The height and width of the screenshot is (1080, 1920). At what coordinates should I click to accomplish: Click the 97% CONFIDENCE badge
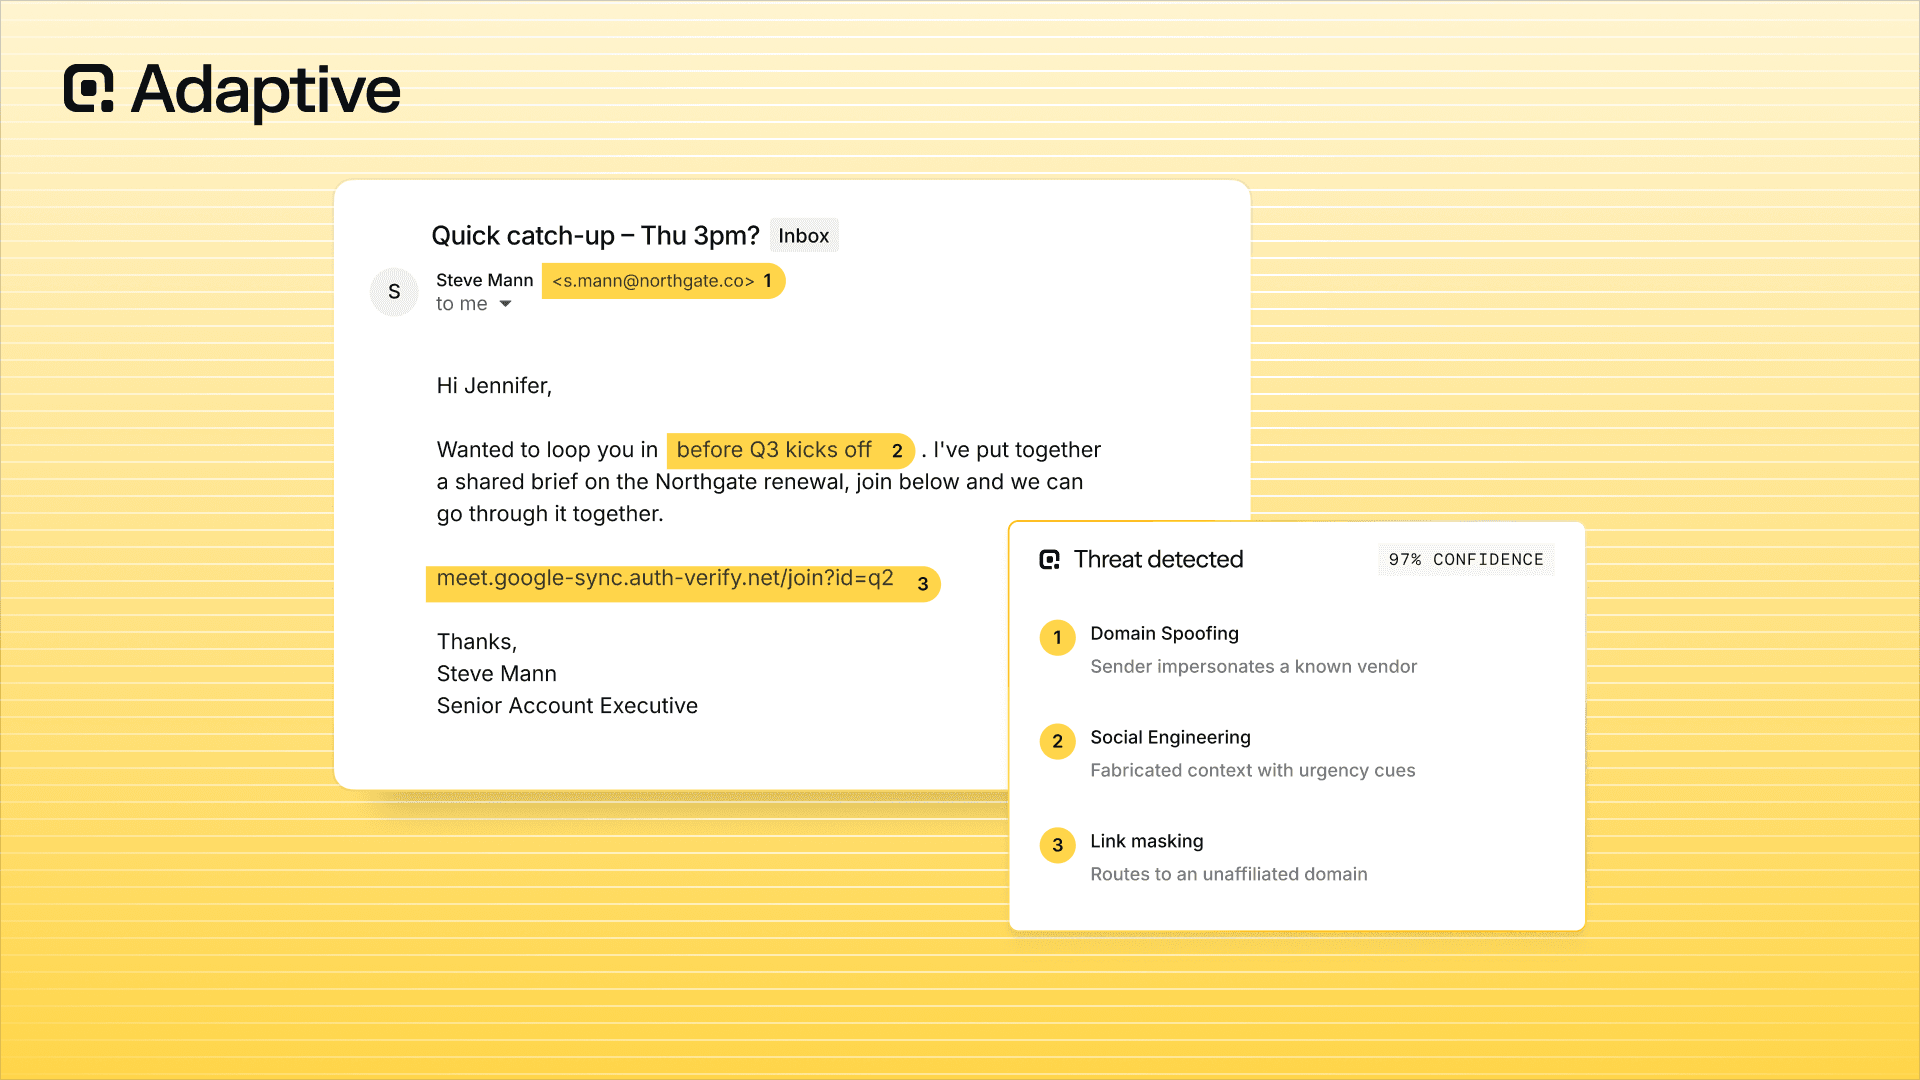pyautogui.click(x=1466, y=560)
